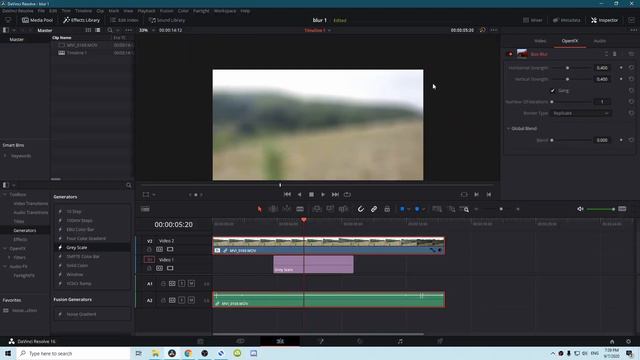Image resolution: width=640 pixels, height=360 pixels.
Task: Toggle the Gang checkbox
Action: pyautogui.click(x=553, y=91)
